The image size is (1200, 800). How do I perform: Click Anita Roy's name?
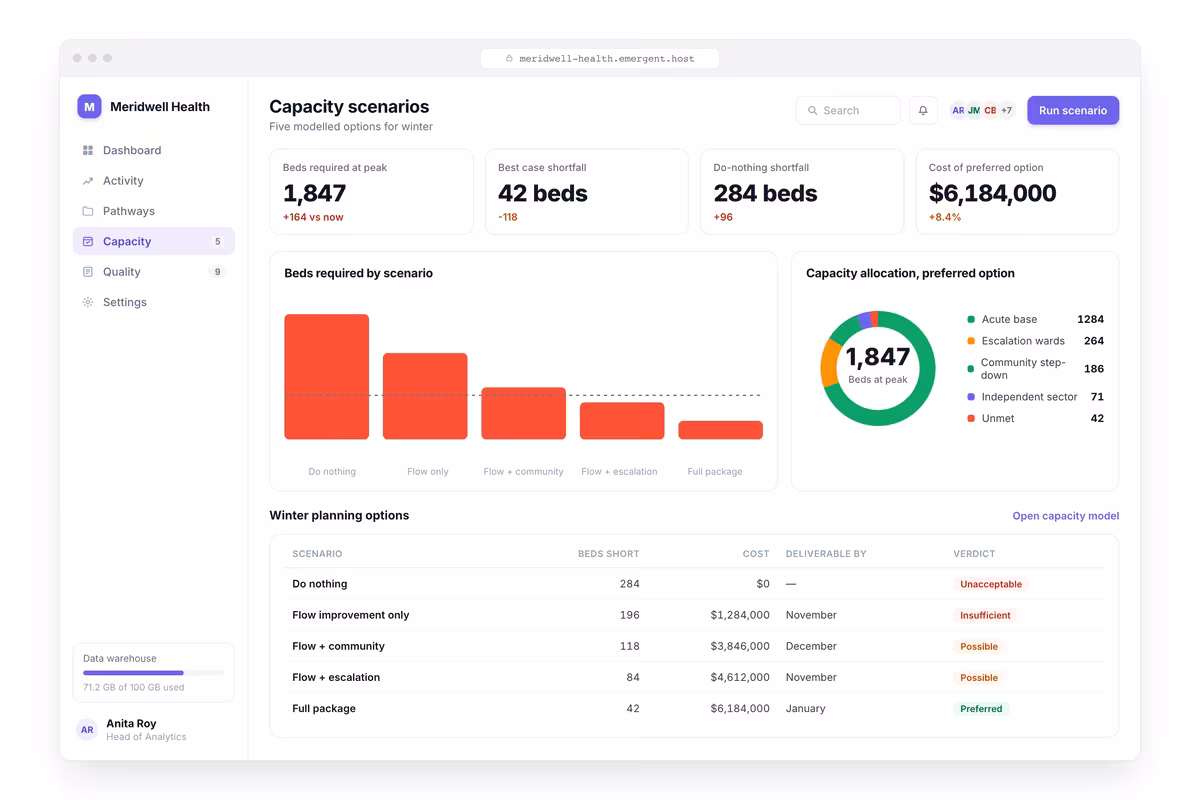[x=131, y=723]
